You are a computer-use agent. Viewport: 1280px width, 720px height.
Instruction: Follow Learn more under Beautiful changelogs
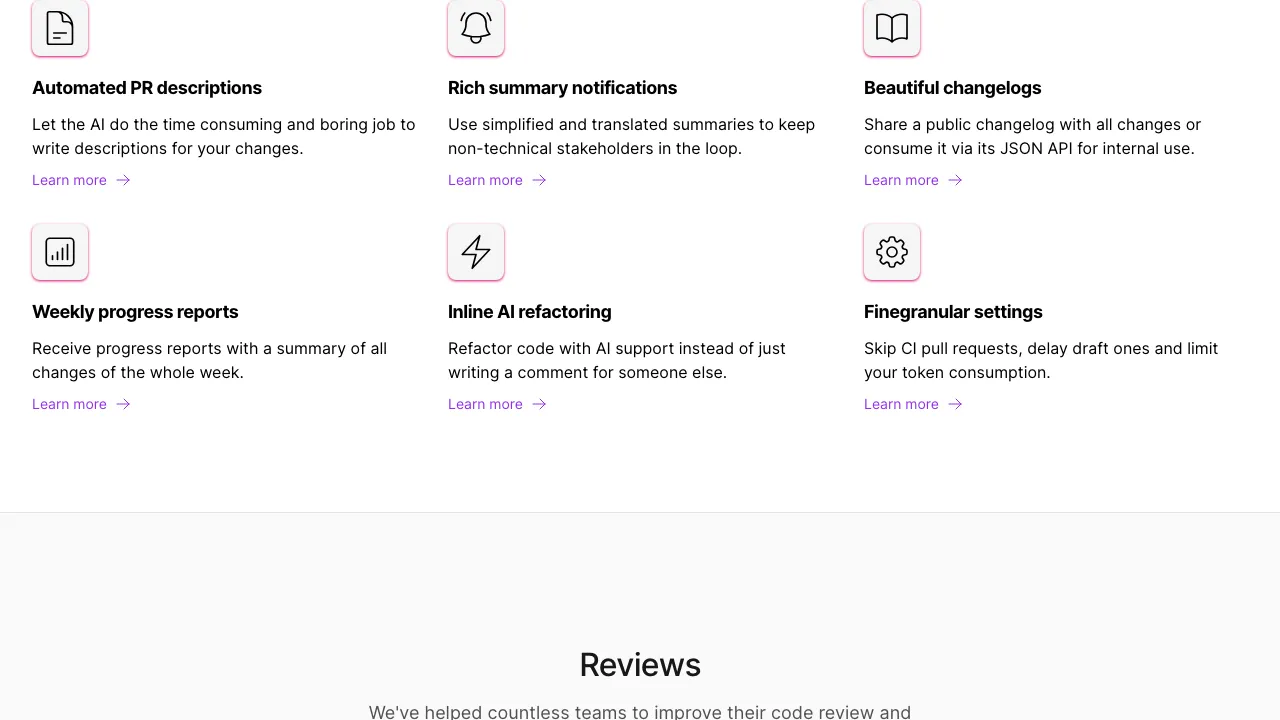pos(901,180)
